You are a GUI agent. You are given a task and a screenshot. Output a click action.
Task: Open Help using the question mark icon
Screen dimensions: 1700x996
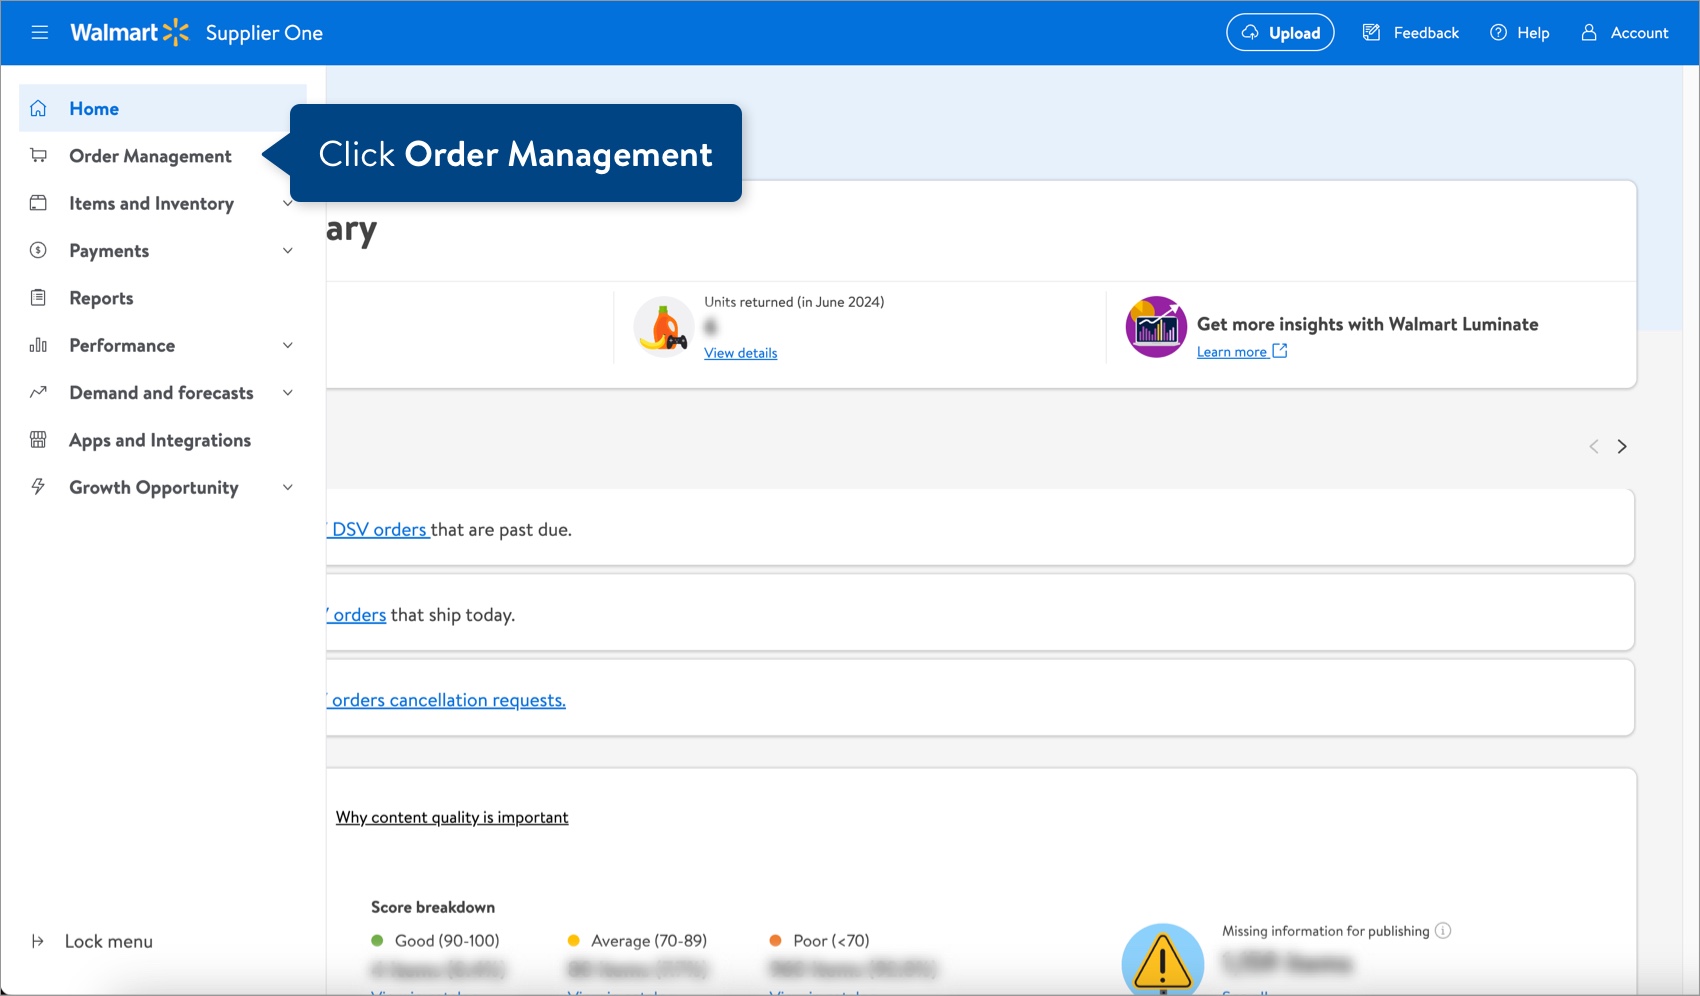coord(1497,32)
